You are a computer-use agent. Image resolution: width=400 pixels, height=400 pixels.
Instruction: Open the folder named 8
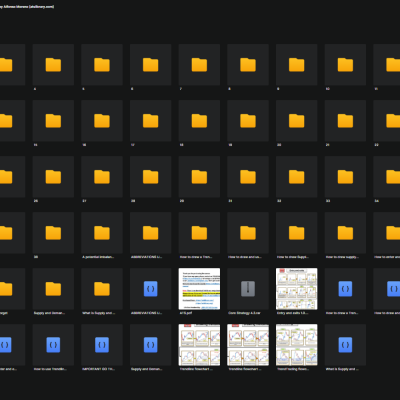coord(248,65)
